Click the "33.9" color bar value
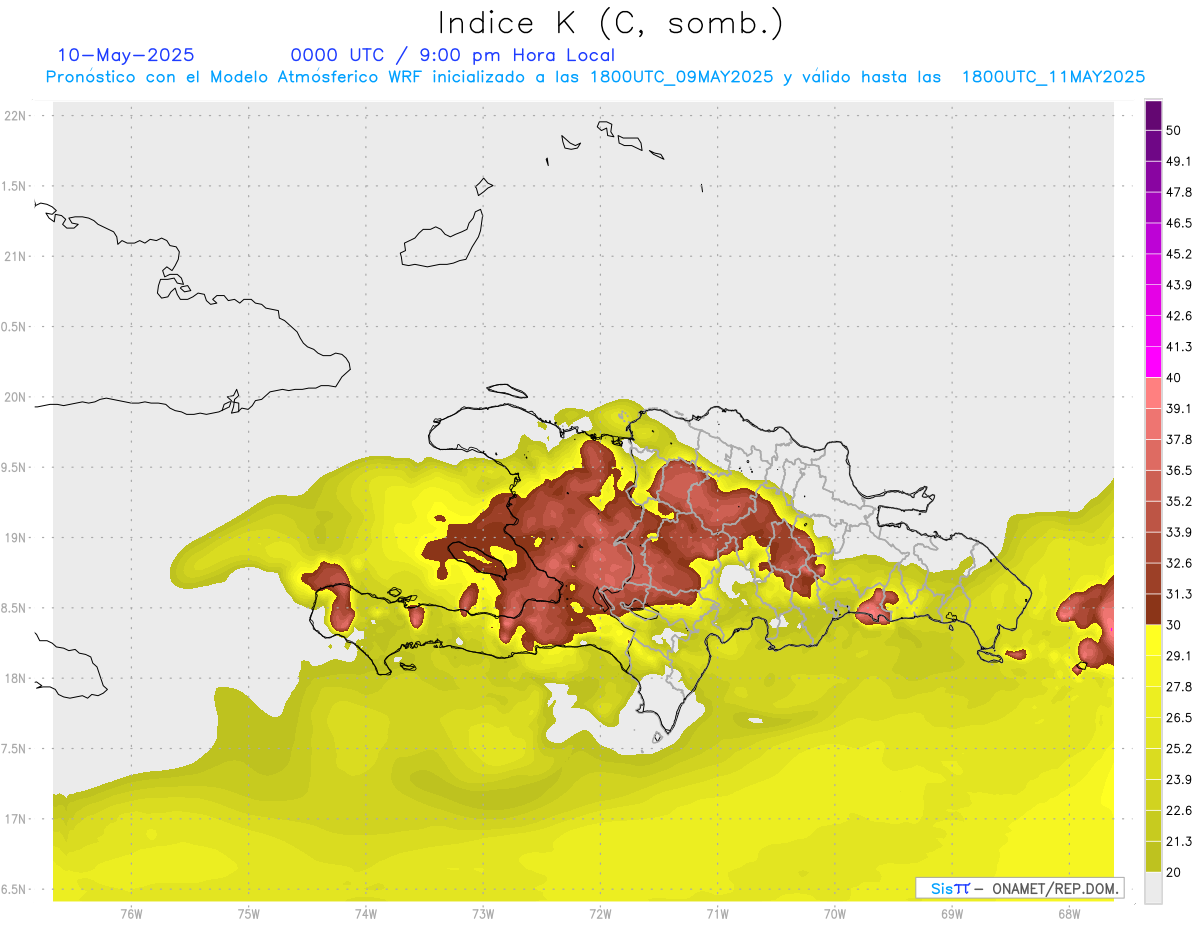Screen dimensions: 1200x927 click(1178, 533)
